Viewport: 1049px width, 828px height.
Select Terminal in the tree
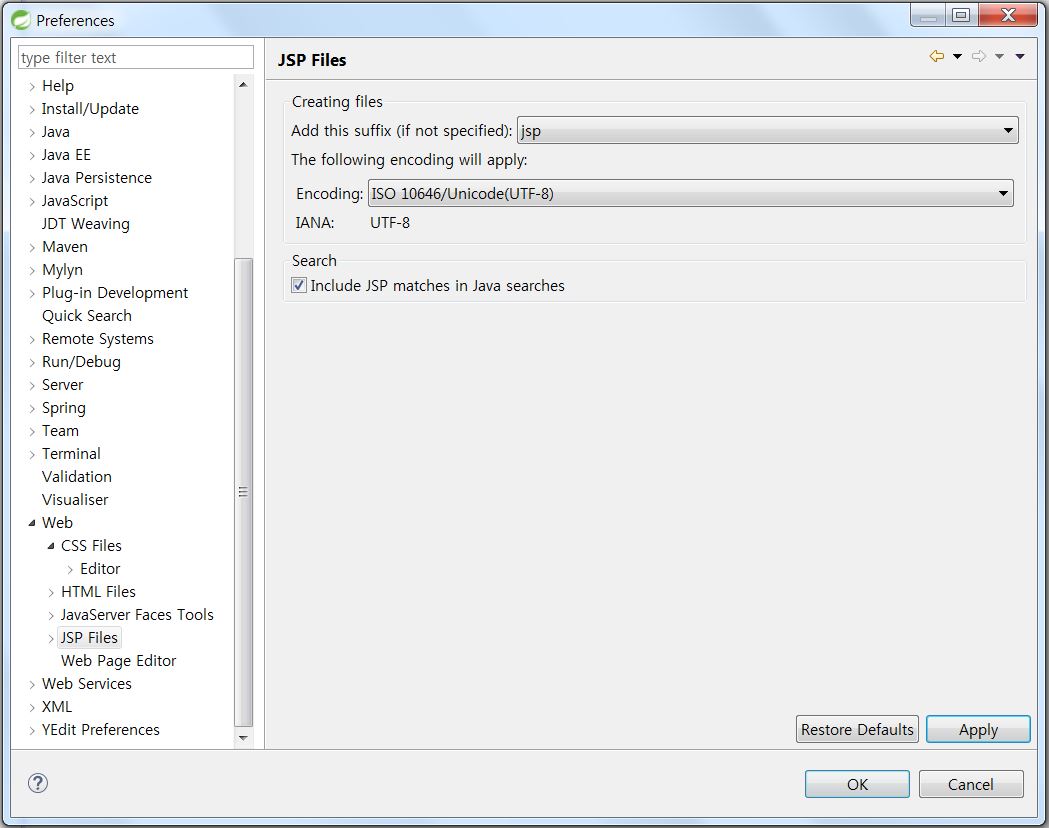71,453
